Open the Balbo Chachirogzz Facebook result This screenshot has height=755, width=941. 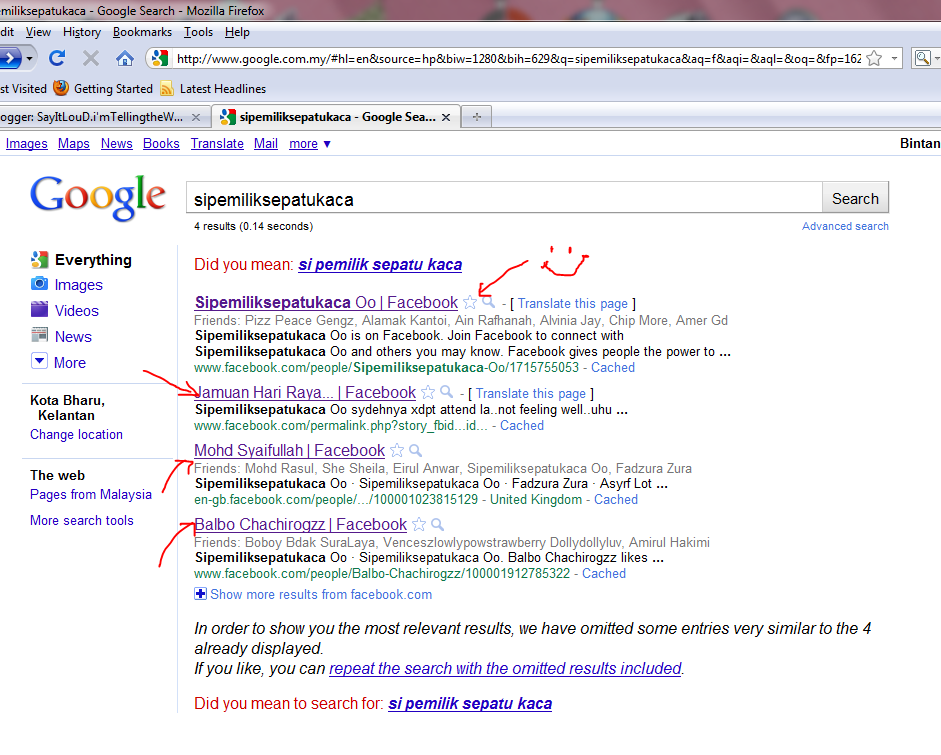click(x=301, y=525)
